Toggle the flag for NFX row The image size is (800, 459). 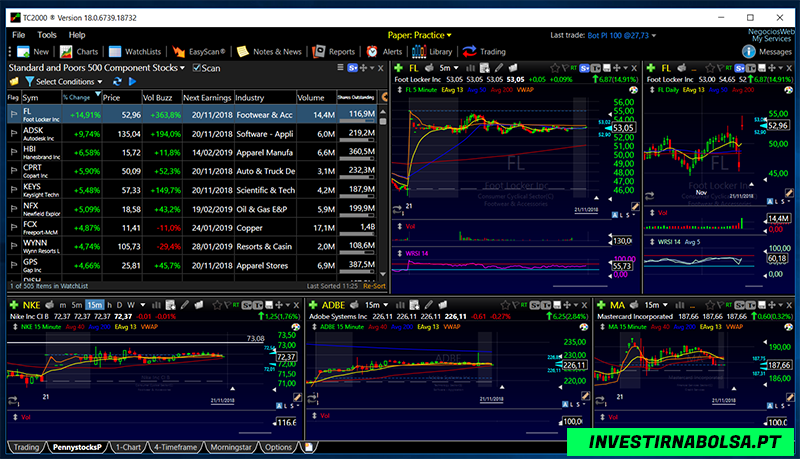coord(14,209)
